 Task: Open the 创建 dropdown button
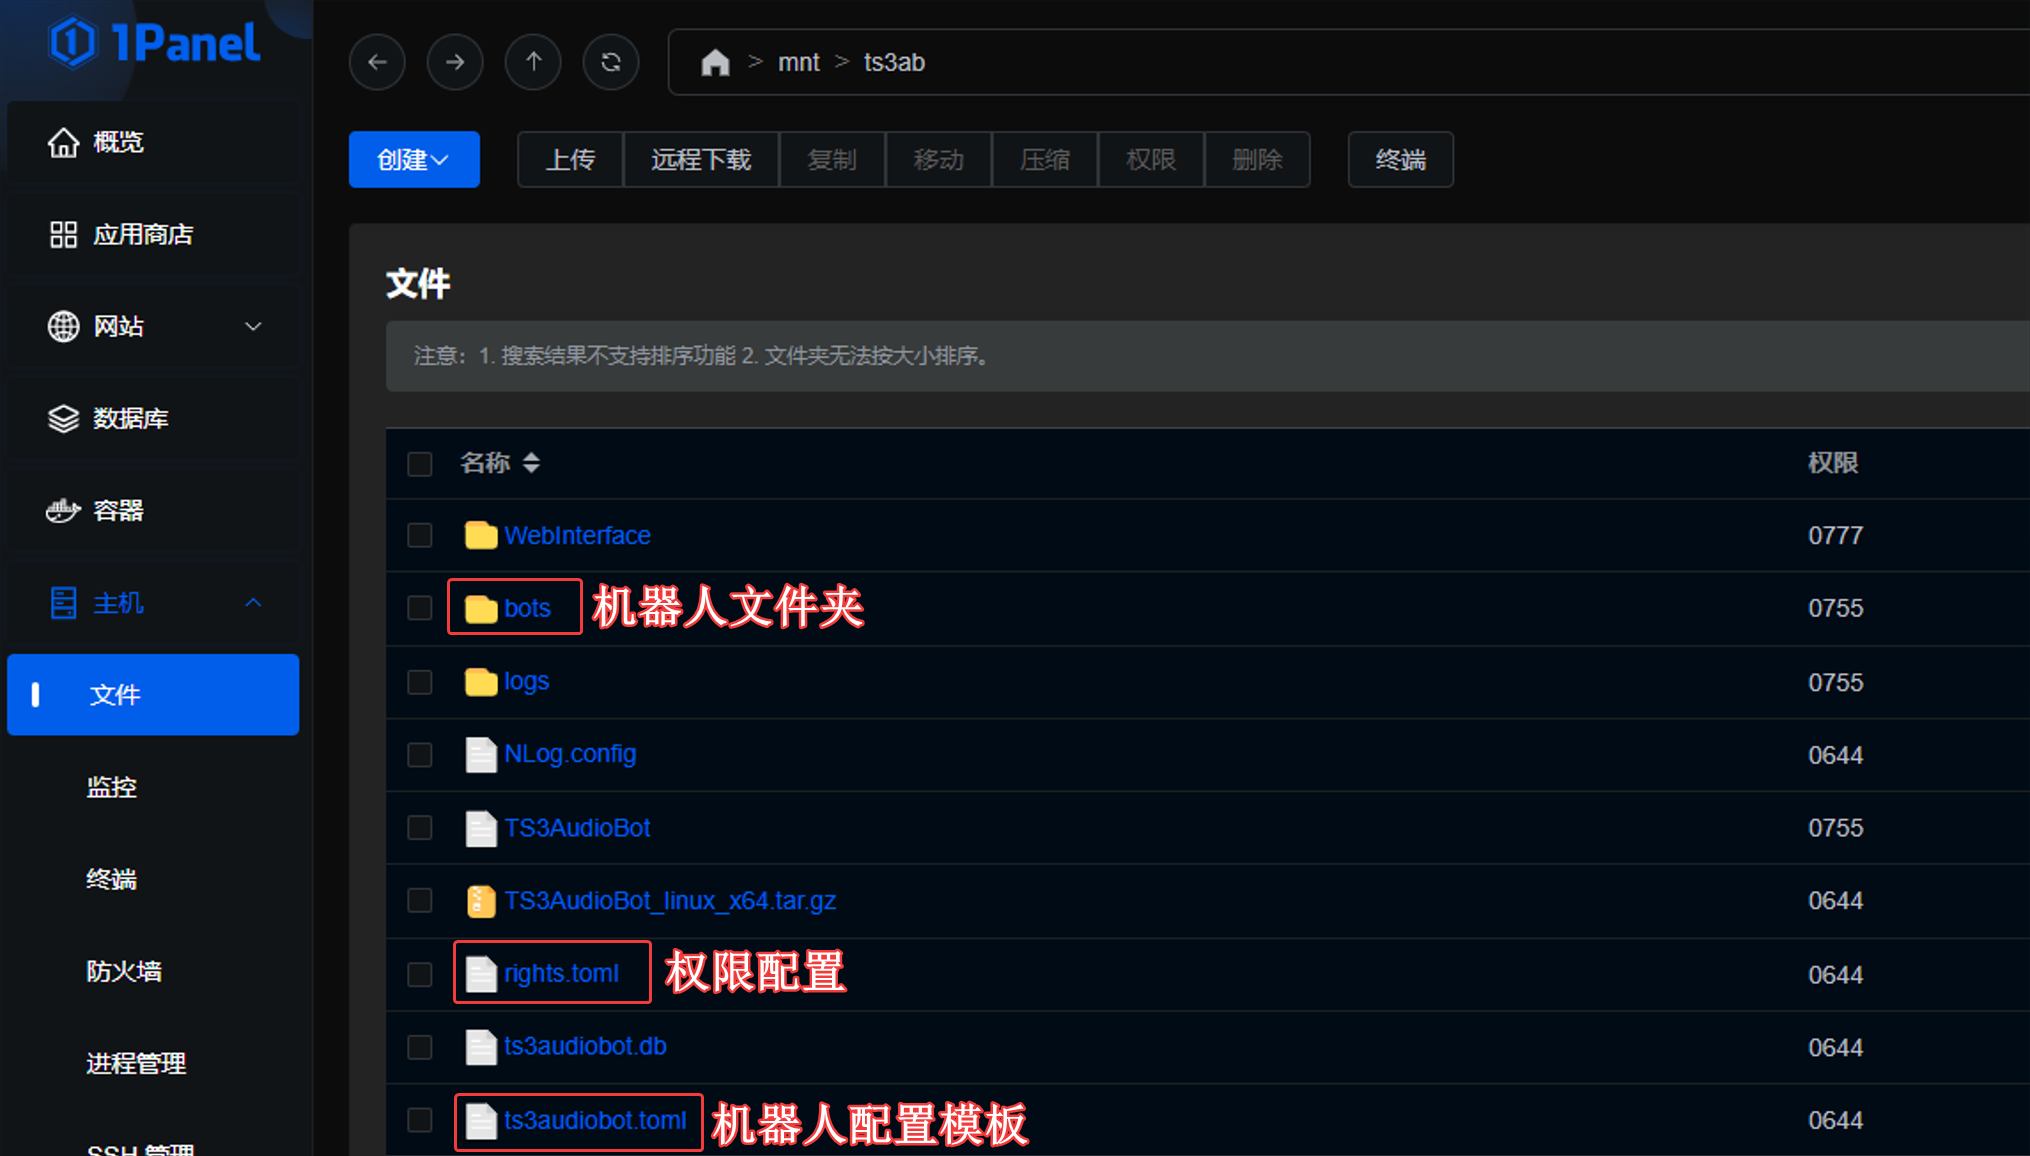click(414, 160)
